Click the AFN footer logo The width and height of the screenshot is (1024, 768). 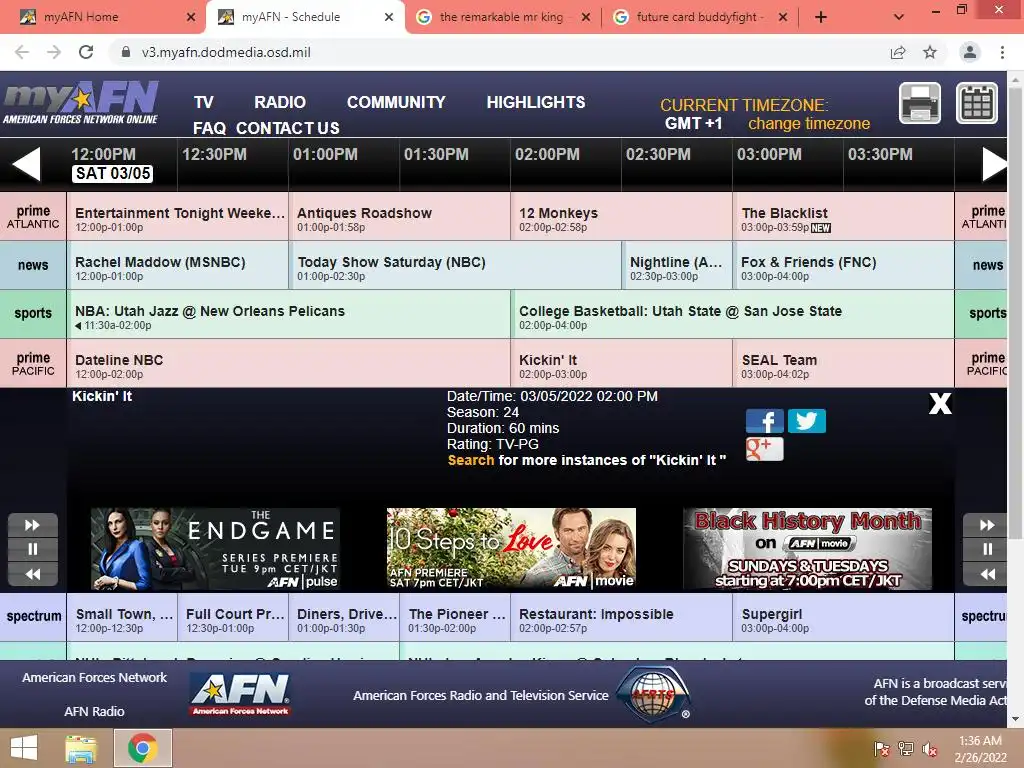click(x=240, y=694)
